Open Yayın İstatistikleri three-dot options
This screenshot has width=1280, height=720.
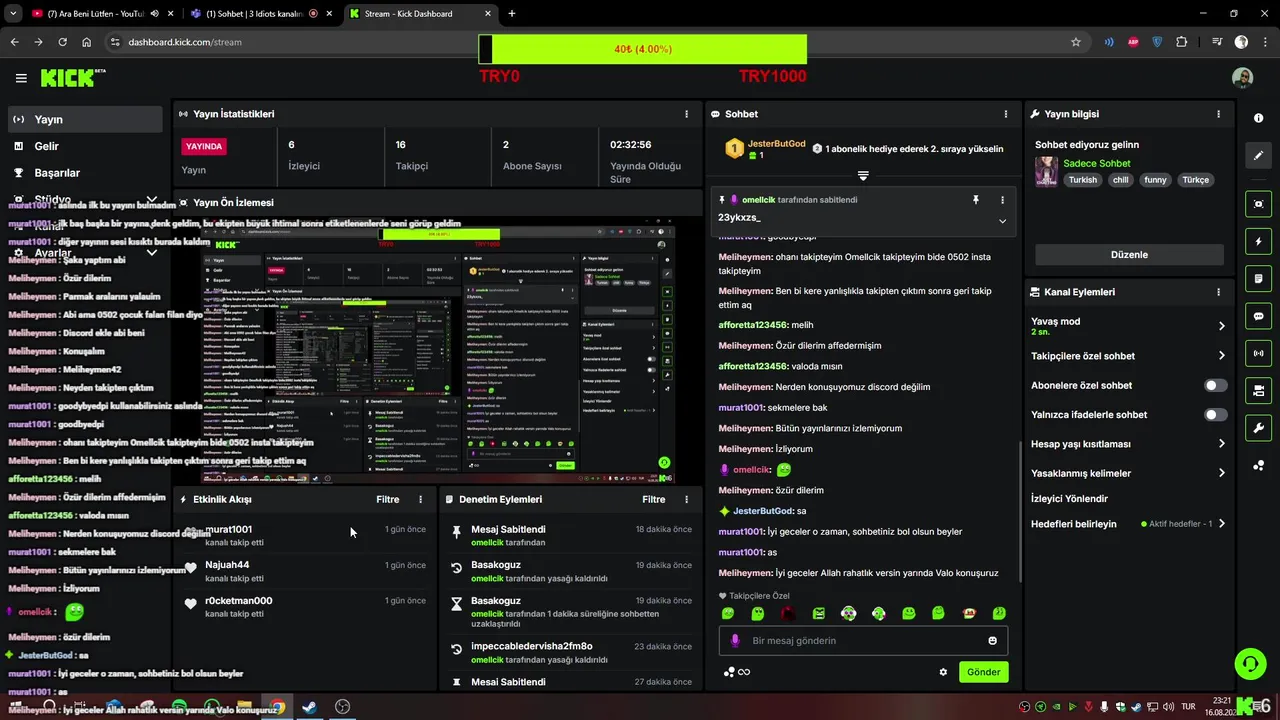coord(686,114)
